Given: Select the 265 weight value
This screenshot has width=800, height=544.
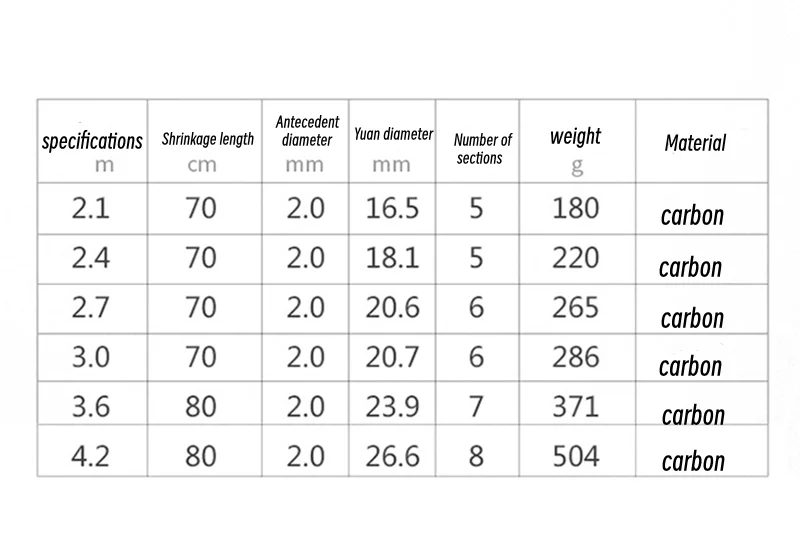Looking at the screenshot, I should pos(576,307).
